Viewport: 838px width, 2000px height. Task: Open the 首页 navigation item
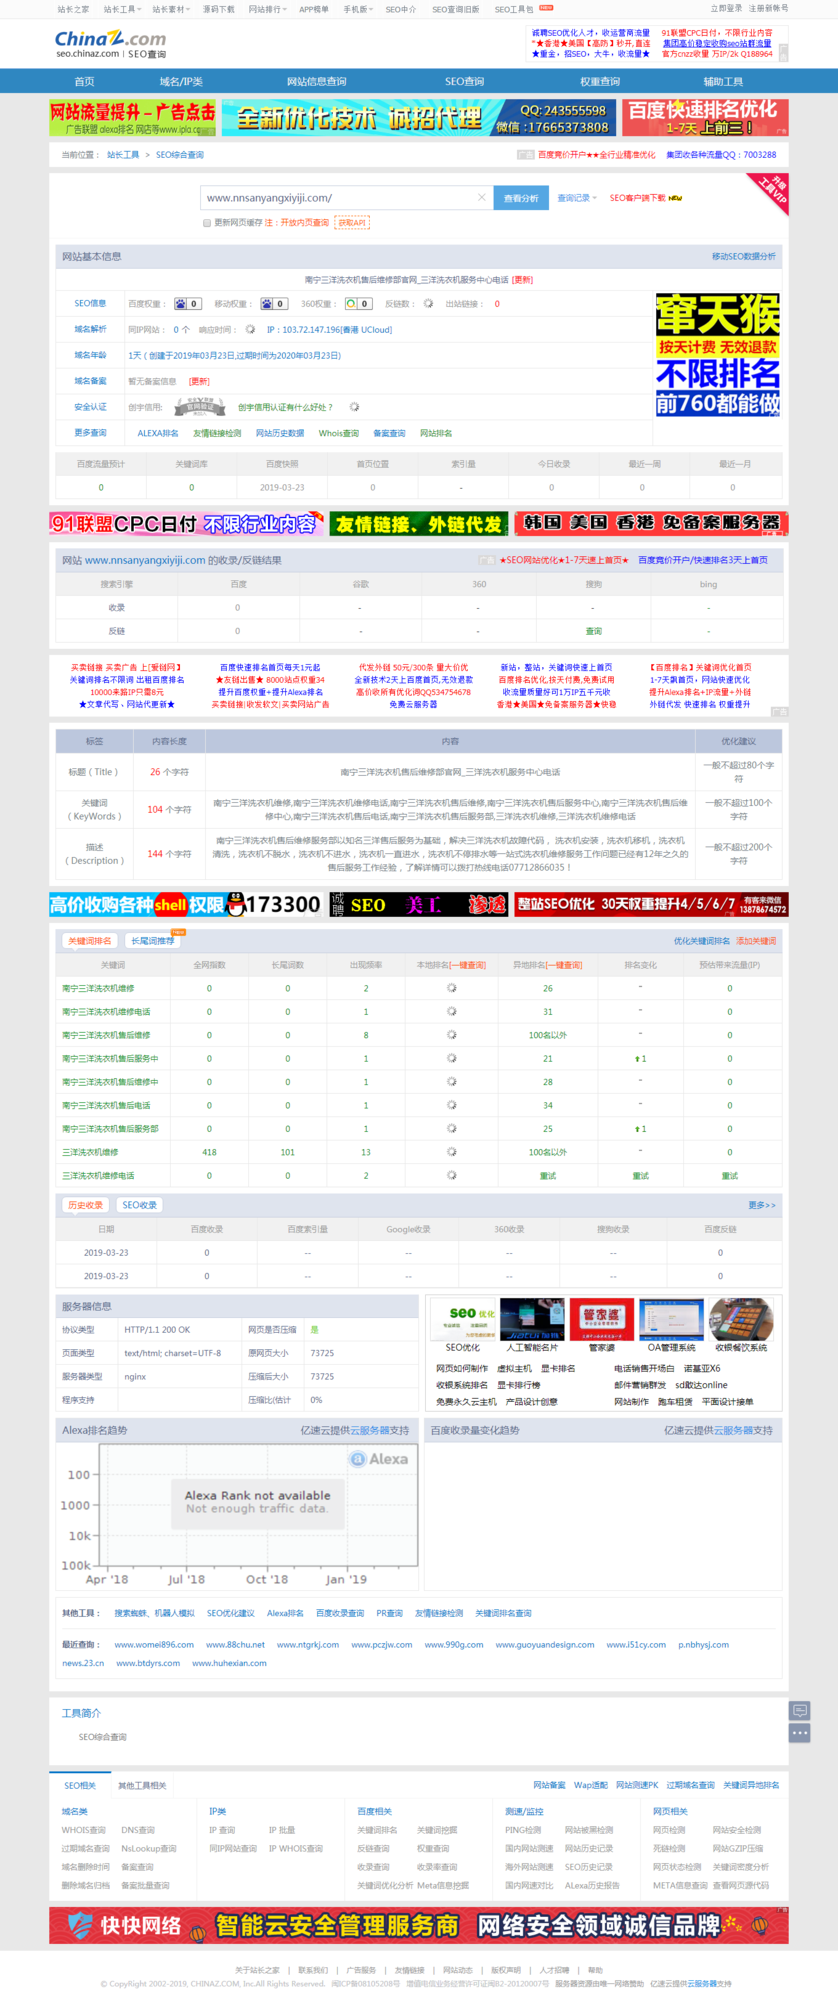click(x=84, y=82)
